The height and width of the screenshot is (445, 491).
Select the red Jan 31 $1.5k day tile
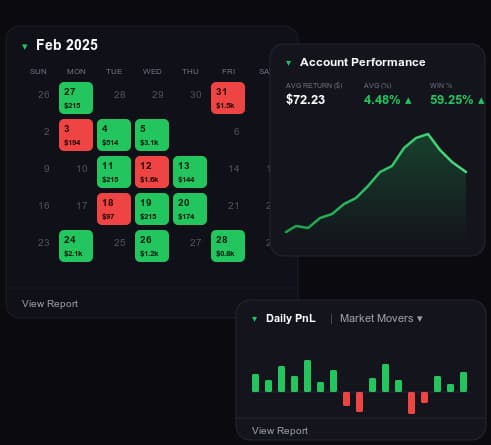(x=228, y=98)
